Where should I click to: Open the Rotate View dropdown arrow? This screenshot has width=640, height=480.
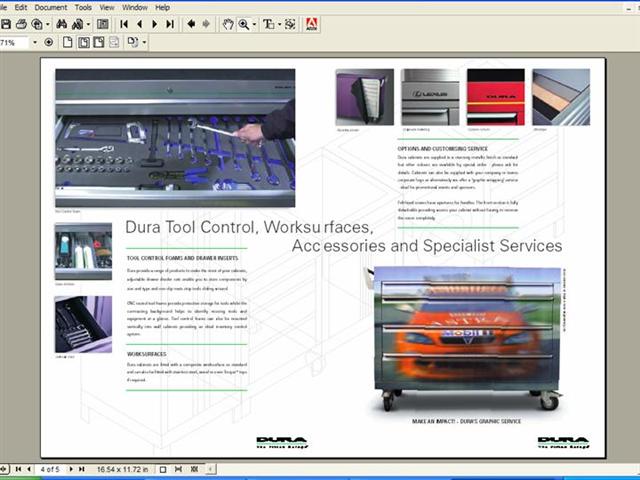144,42
